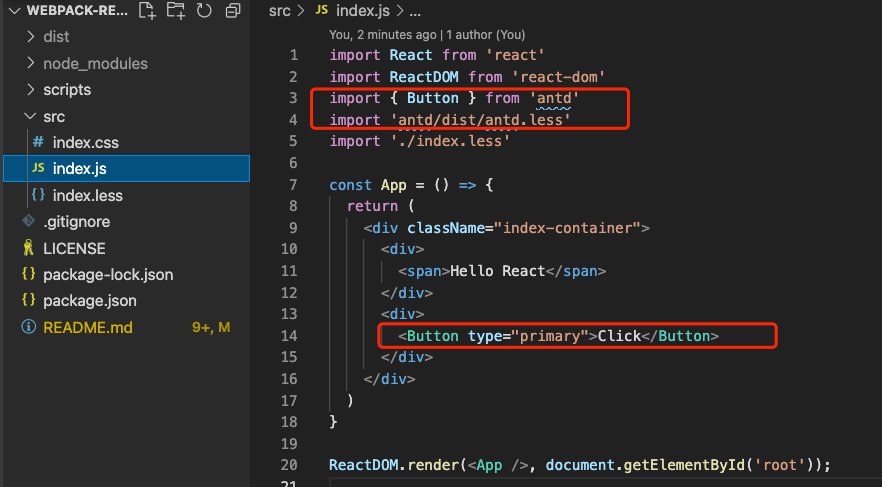Collapse all folders in explorer
This screenshot has height=487, width=882.
[233, 10]
